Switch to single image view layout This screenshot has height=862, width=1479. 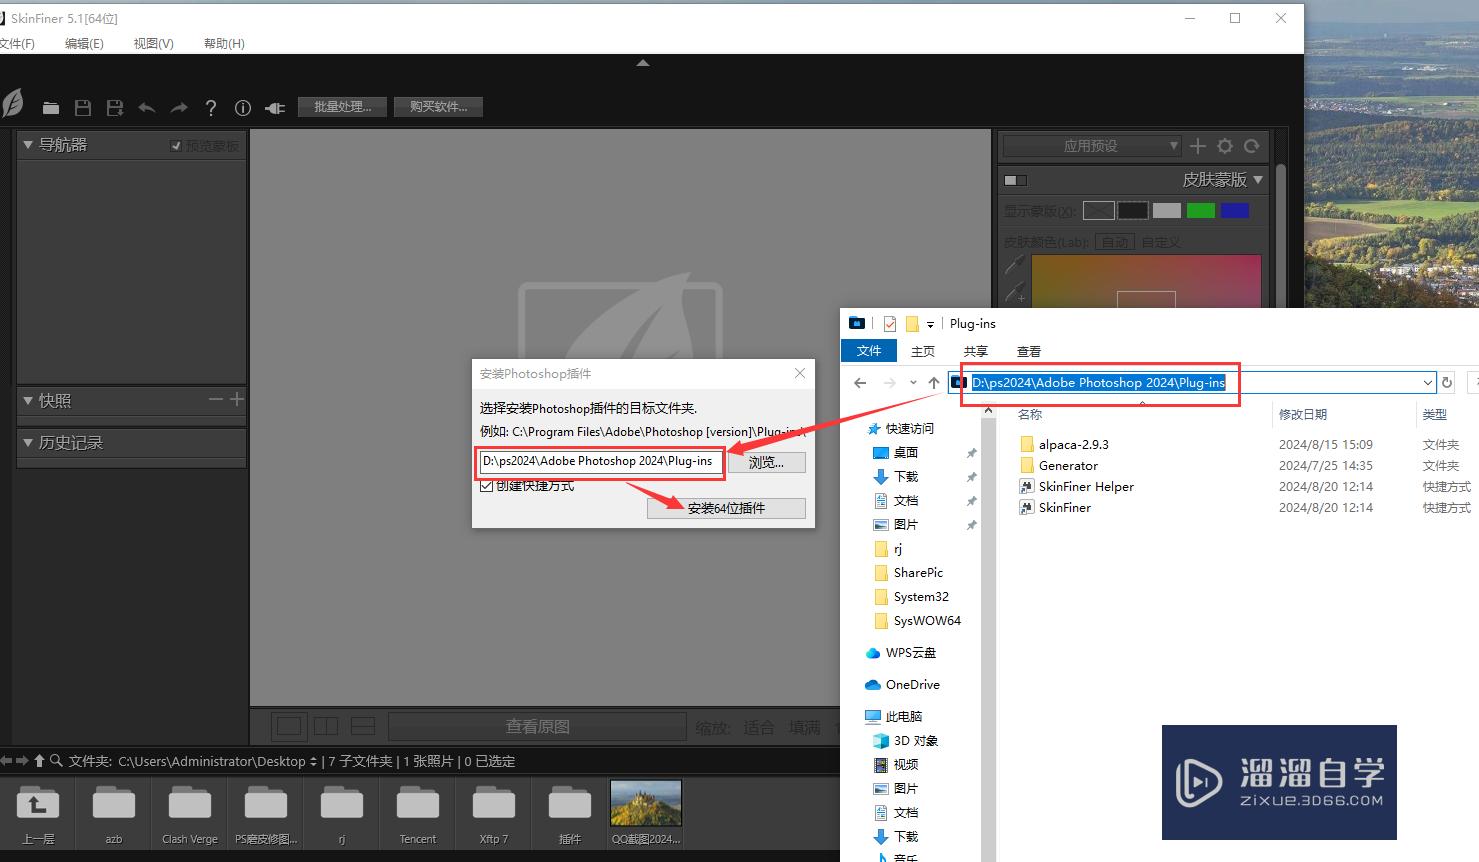pyautogui.click(x=289, y=726)
